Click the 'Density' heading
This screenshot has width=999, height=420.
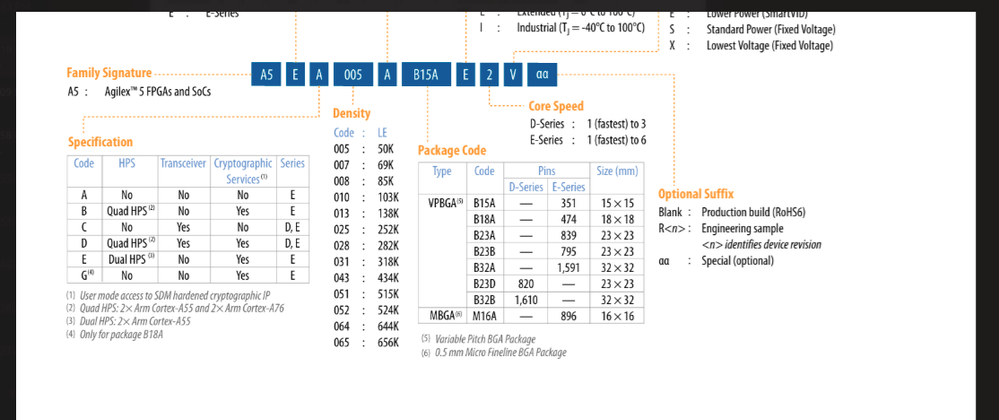(351, 113)
